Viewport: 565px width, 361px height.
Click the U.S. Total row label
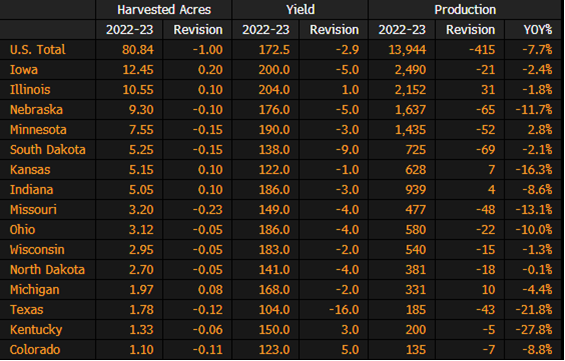click(x=38, y=50)
